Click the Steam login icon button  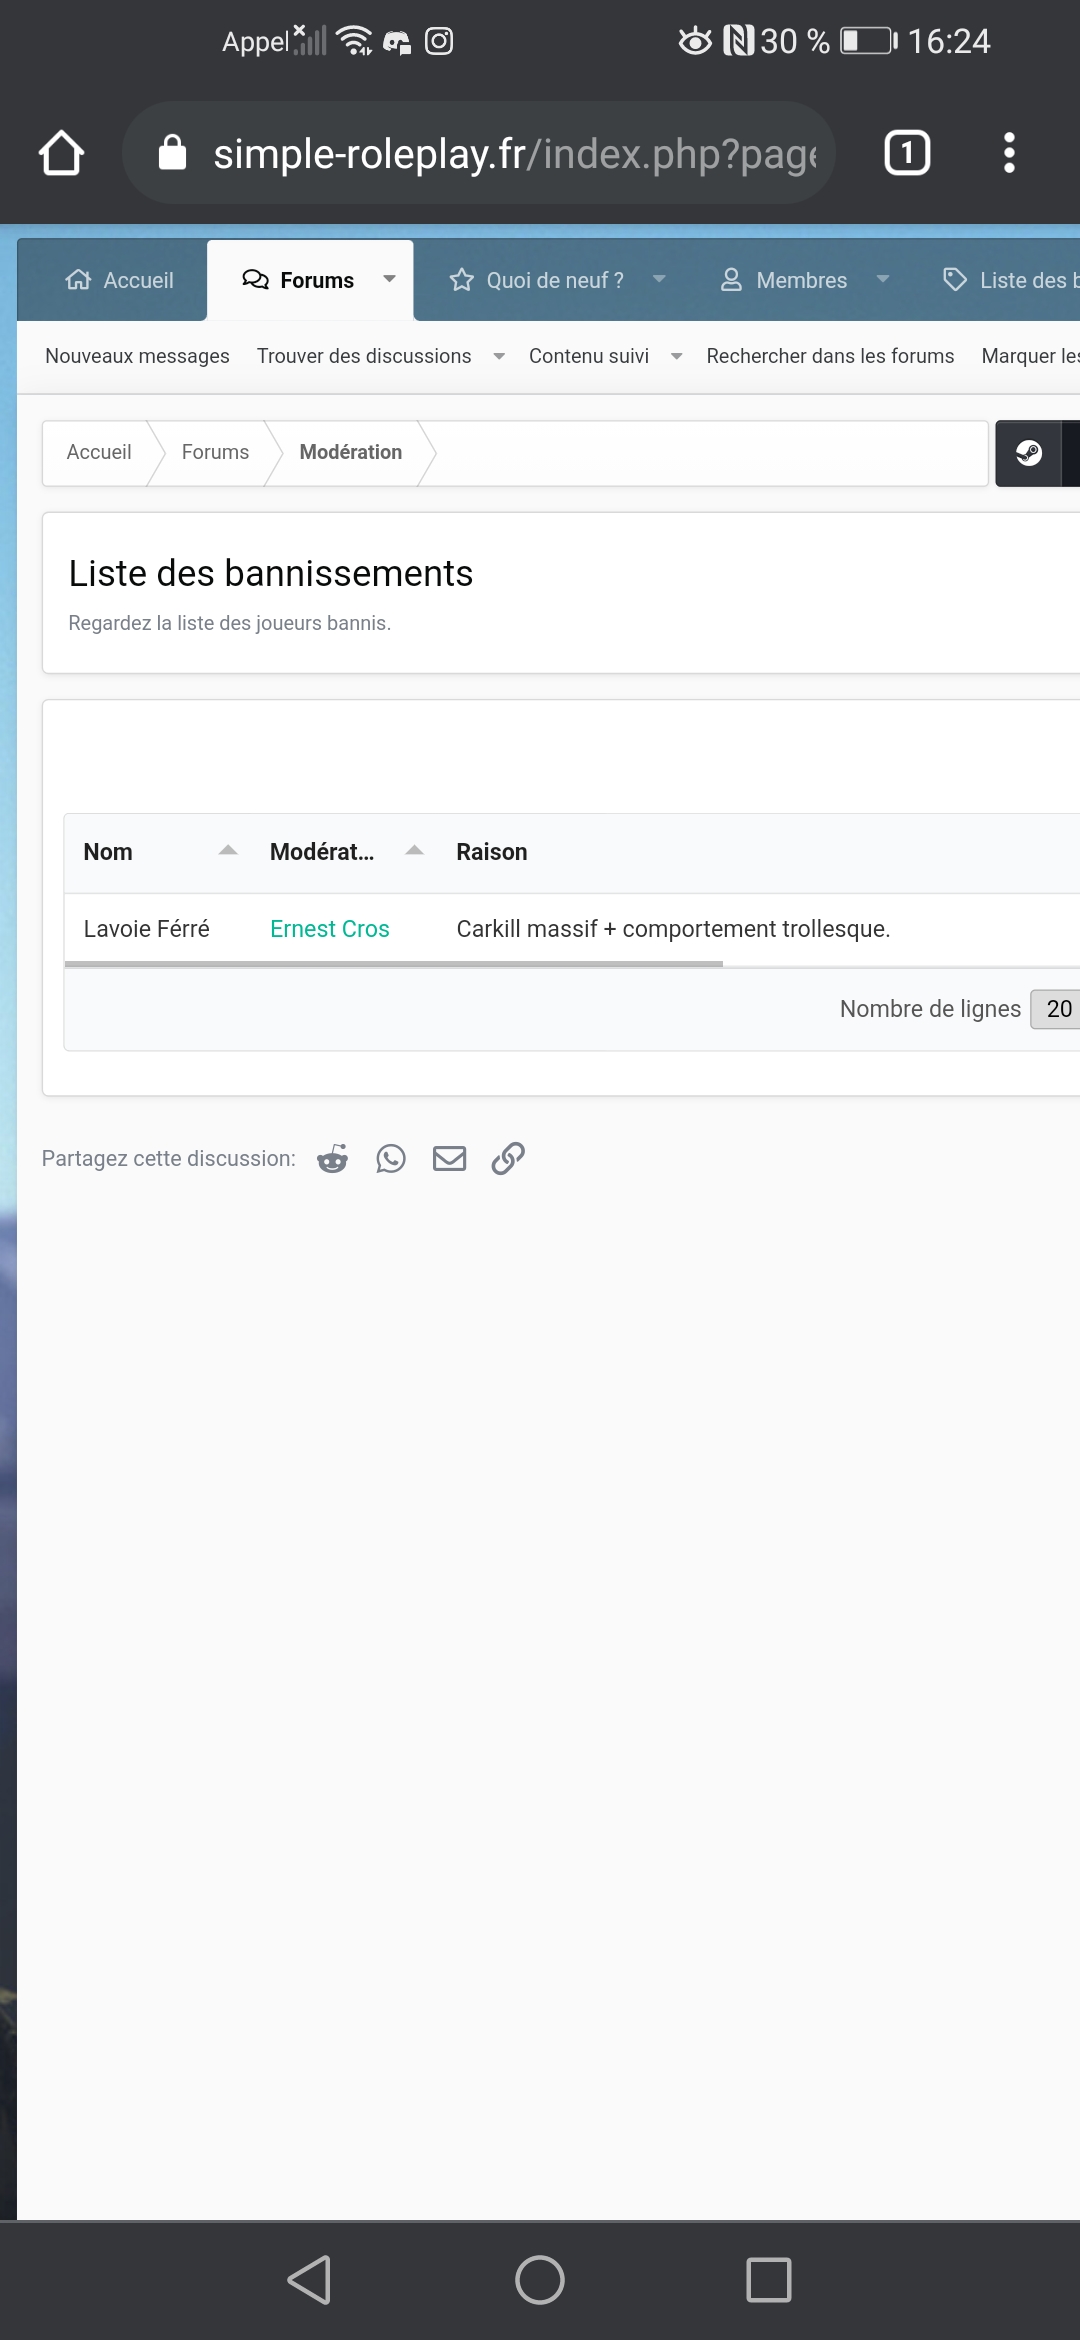coord(1028,453)
